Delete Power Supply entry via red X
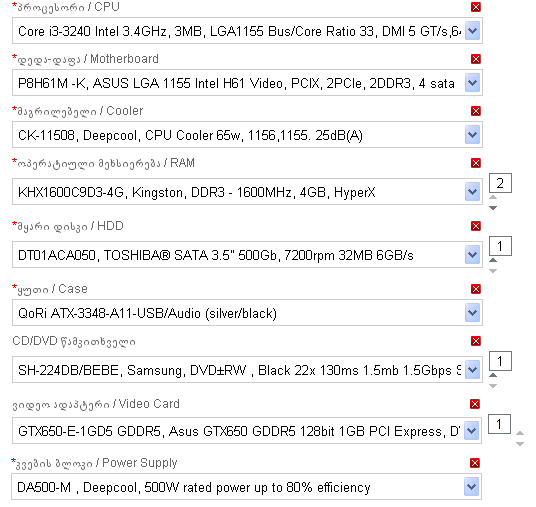536x507 pixels. point(474,463)
